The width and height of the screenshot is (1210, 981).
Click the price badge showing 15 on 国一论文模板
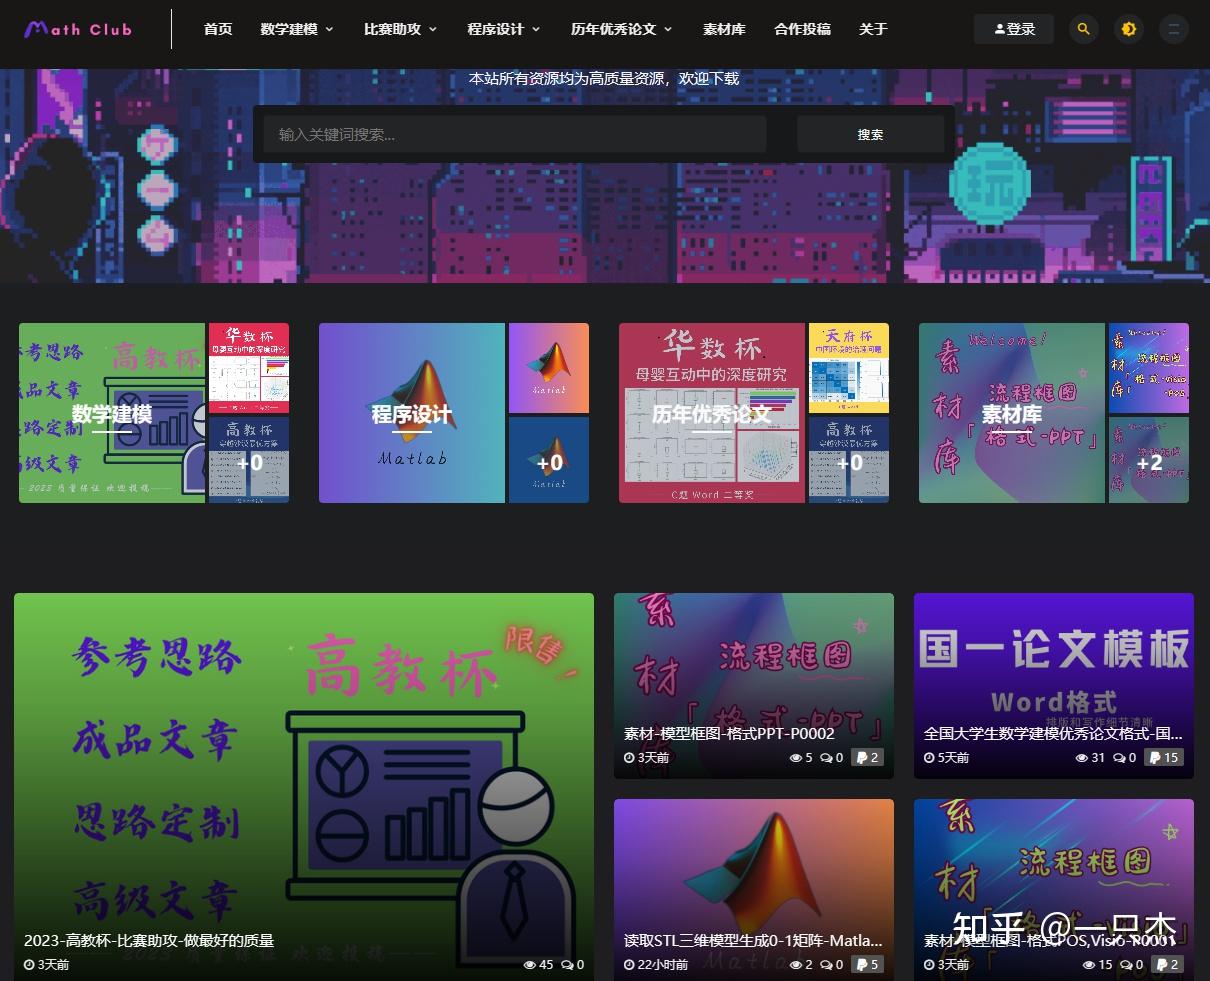pos(1163,757)
